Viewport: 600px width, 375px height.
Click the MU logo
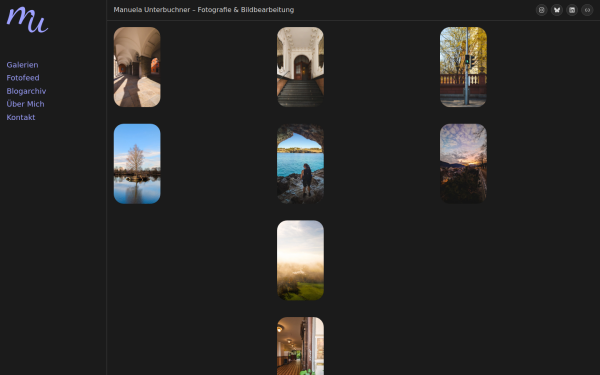(x=27, y=20)
